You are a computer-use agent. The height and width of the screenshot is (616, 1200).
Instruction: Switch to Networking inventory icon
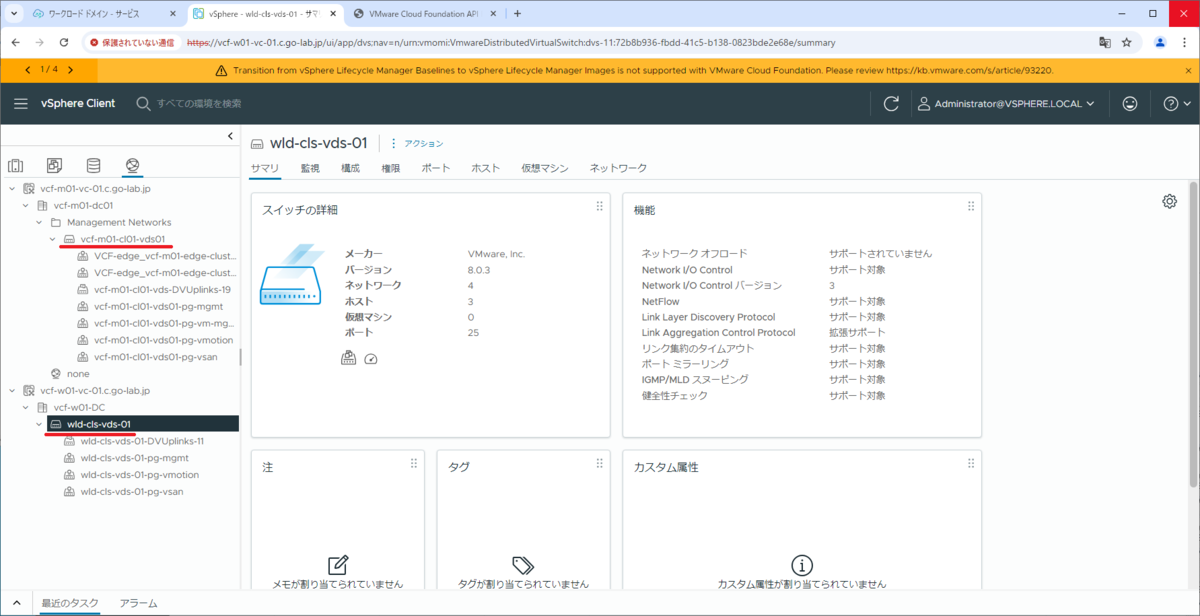132,166
